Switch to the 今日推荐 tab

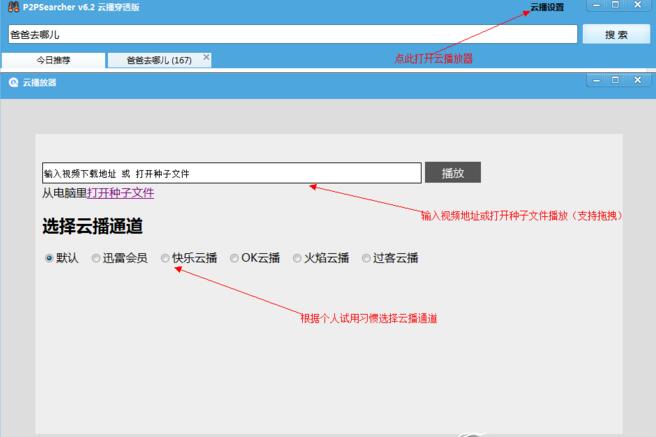pos(54,60)
